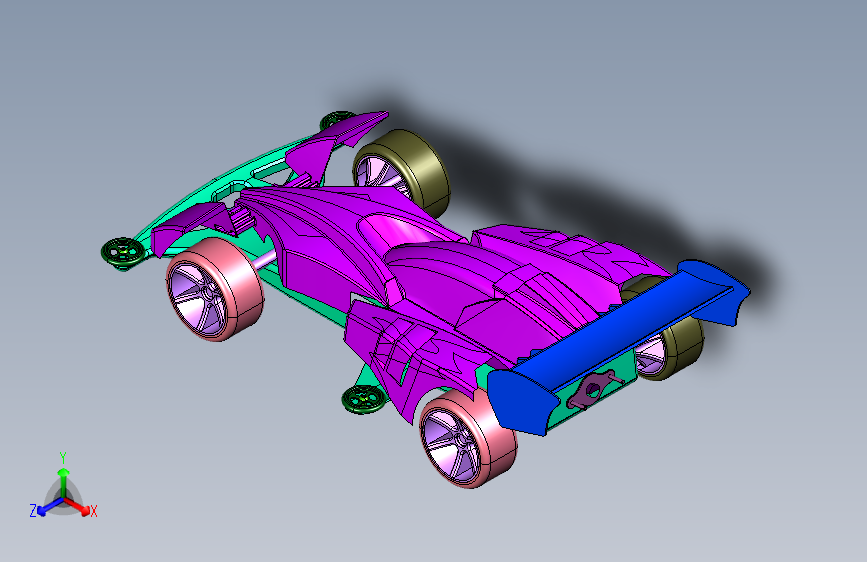Pick the lavender spoke rim of the rear pink wheel
The image size is (867, 562).
451,445
